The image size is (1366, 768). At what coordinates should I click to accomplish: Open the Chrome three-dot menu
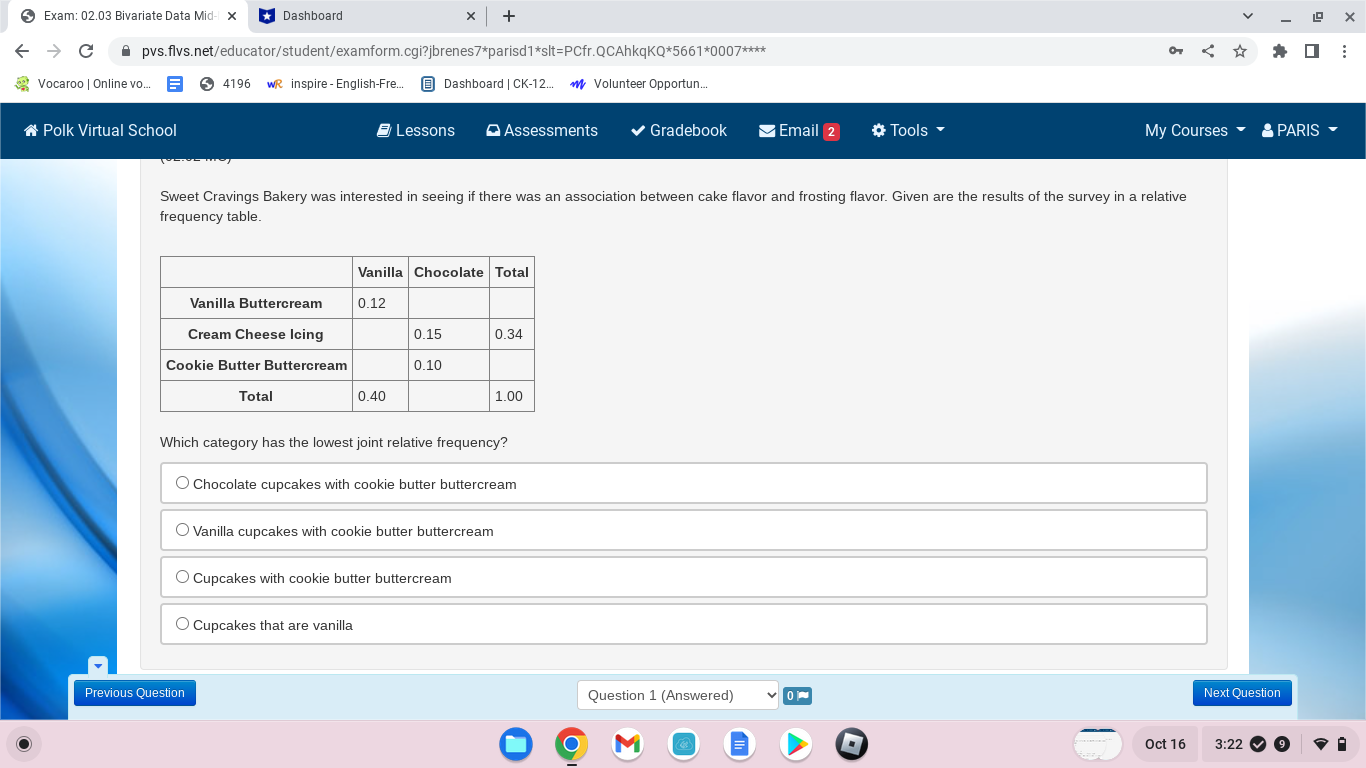tap(1344, 51)
